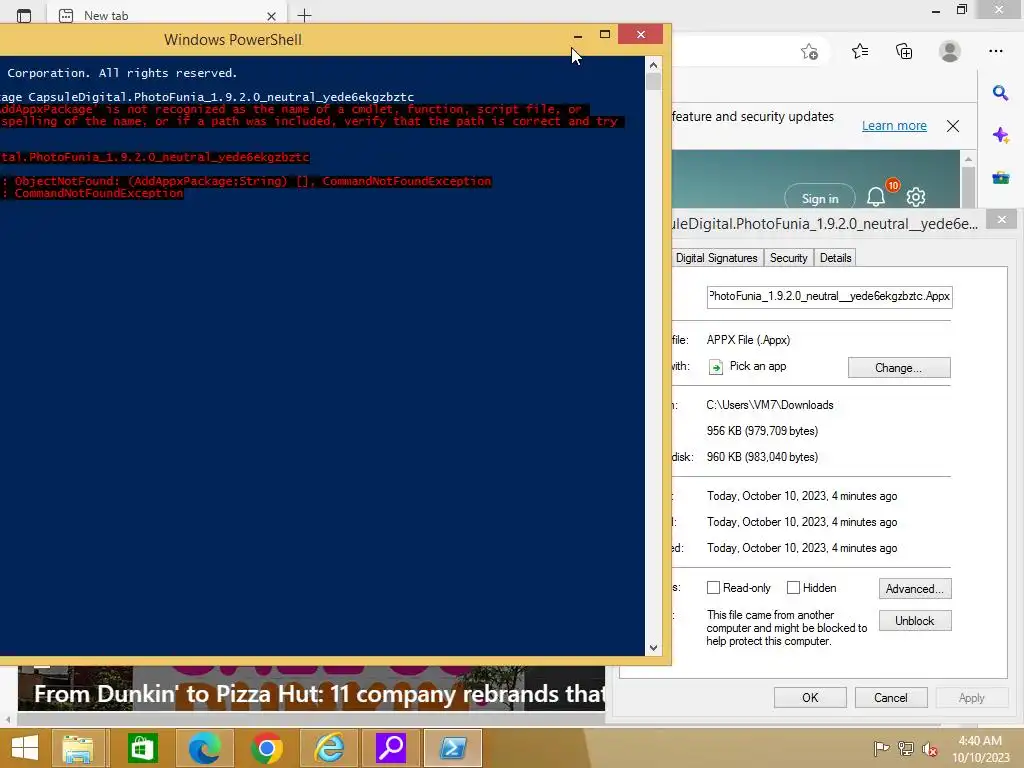Toggle the Read-only checkbox
This screenshot has width=1024, height=768.
[x=713, y=588]
